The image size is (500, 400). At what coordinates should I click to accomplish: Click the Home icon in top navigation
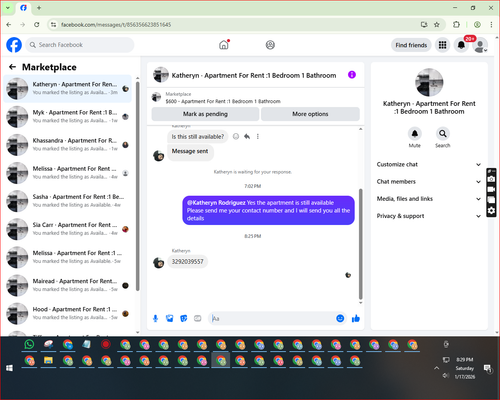[224, 45]
